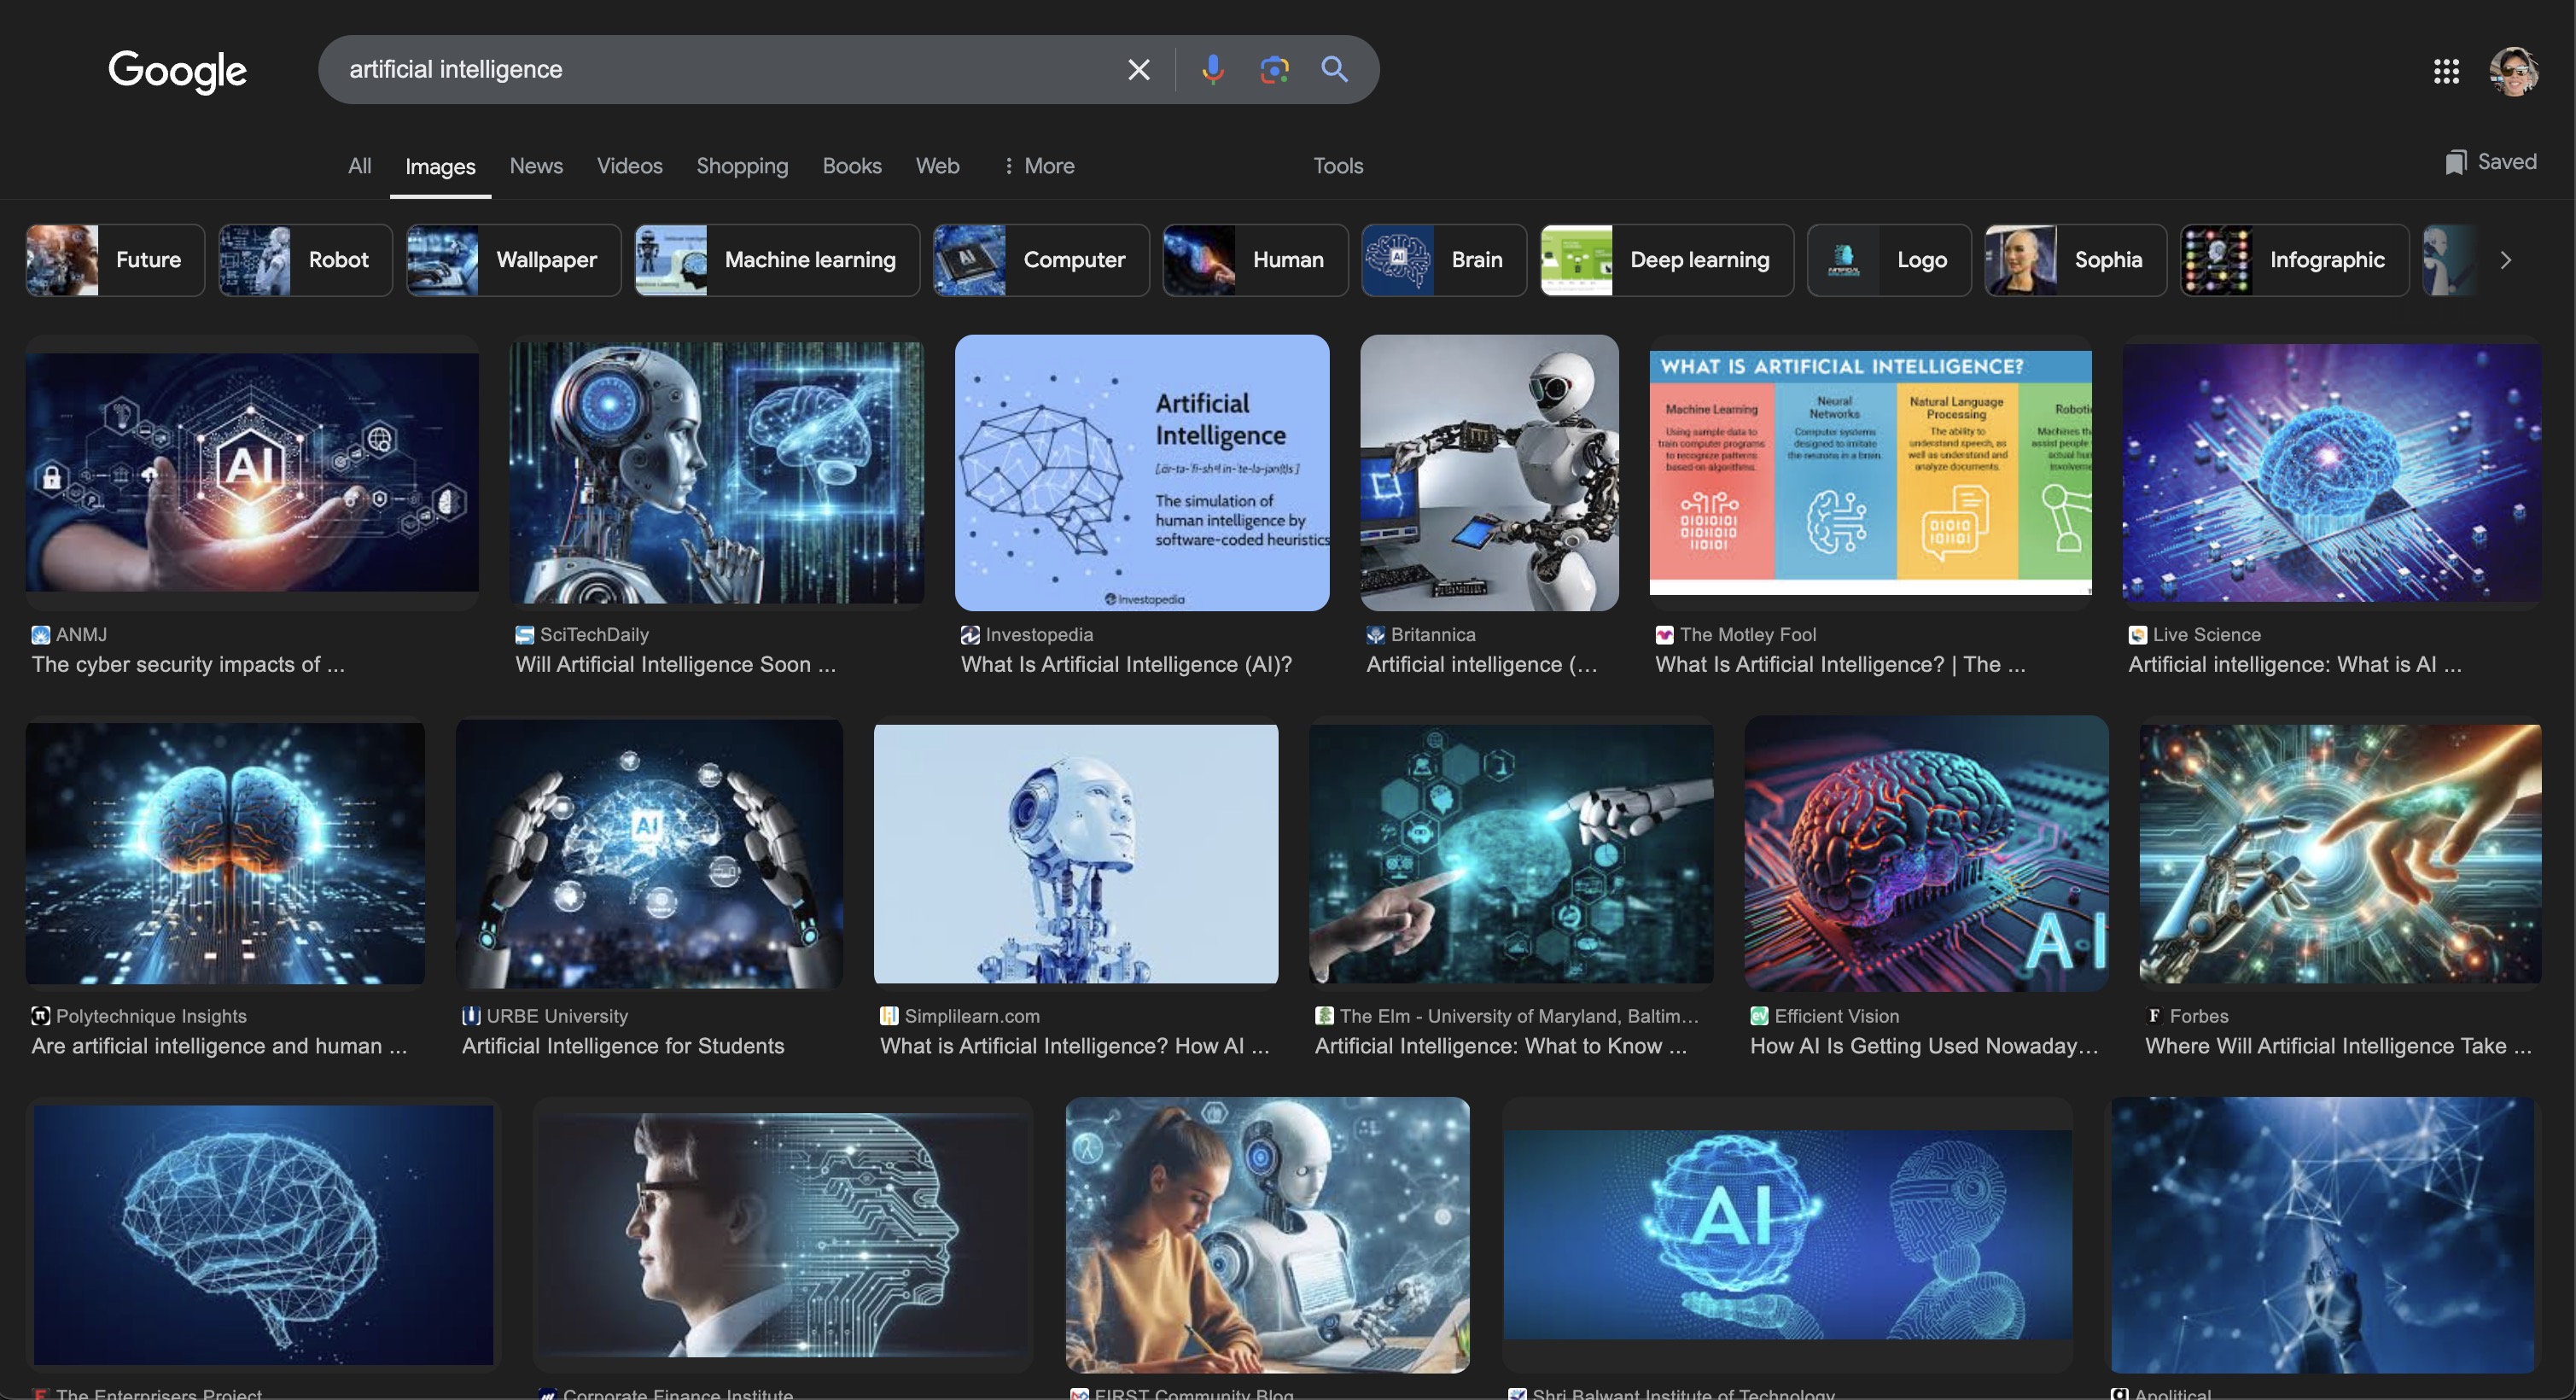
Task: Open the Google apps grid icon
Action: point(2446,70)
